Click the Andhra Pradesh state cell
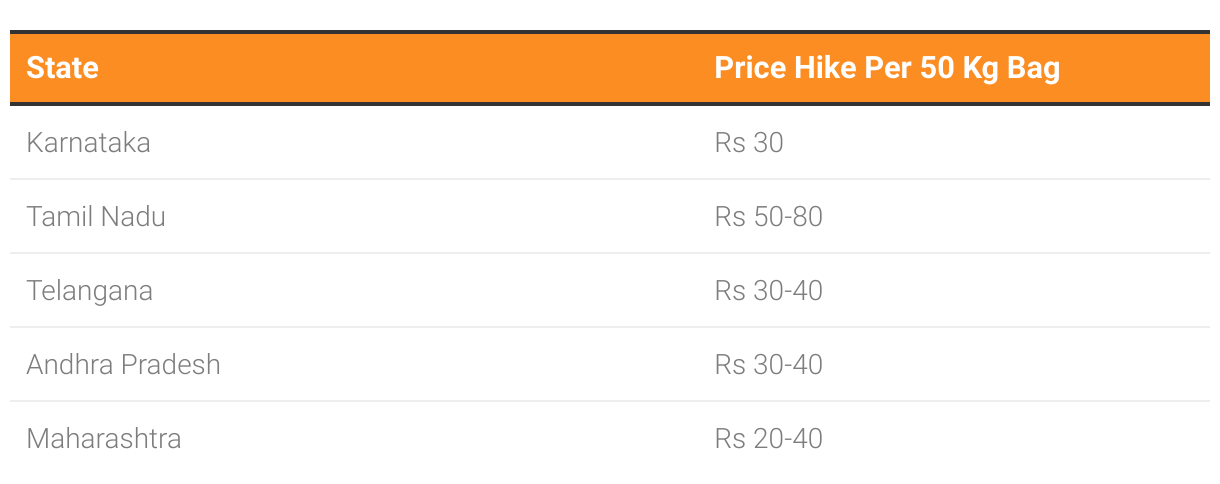Viewport: 1220px width, 484px height. click(x=123, y=364)
